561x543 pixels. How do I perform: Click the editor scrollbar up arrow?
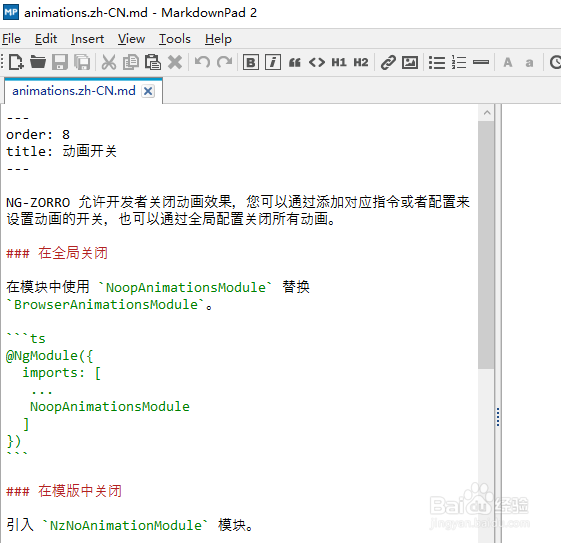tap(486, 113)
